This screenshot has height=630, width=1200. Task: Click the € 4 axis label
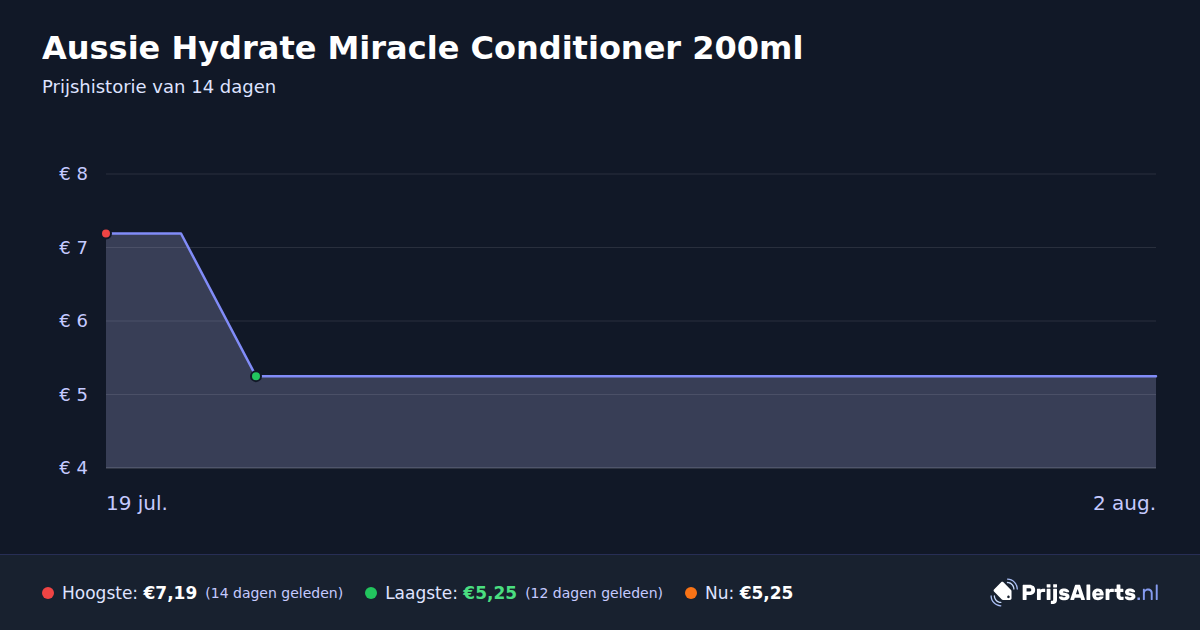[x=74, y=468]
